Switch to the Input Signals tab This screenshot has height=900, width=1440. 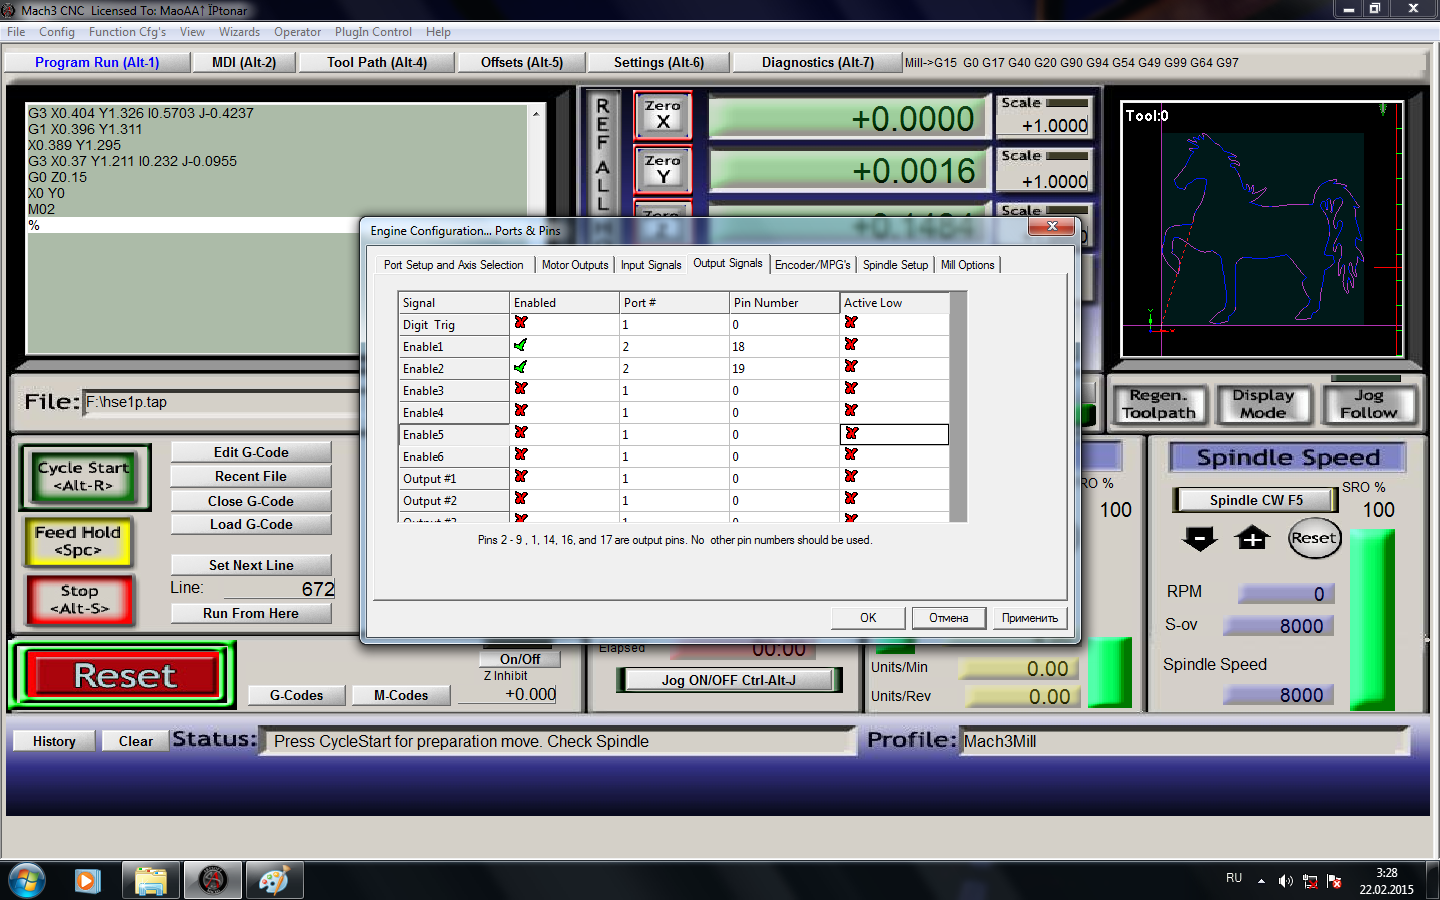pos(651,265)
